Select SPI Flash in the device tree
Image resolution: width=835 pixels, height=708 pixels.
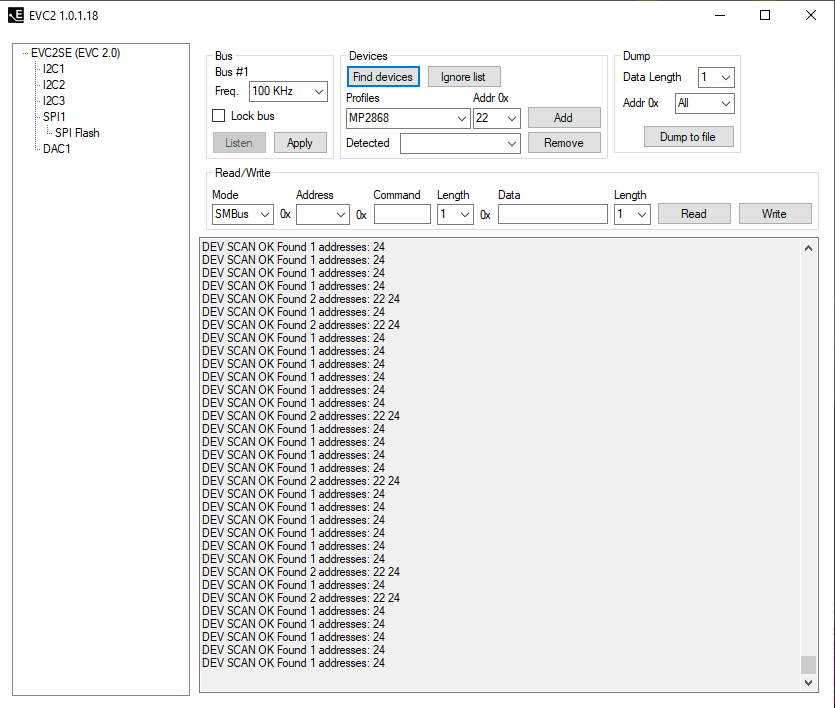[x=77, y=133]
